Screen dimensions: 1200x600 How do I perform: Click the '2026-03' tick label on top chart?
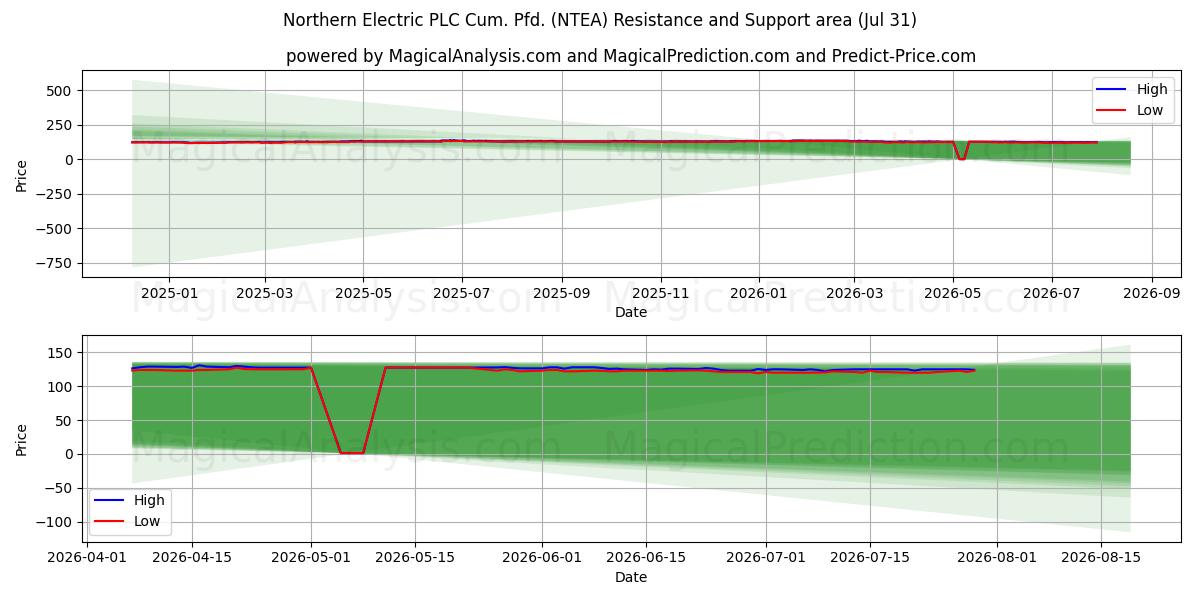853,292
